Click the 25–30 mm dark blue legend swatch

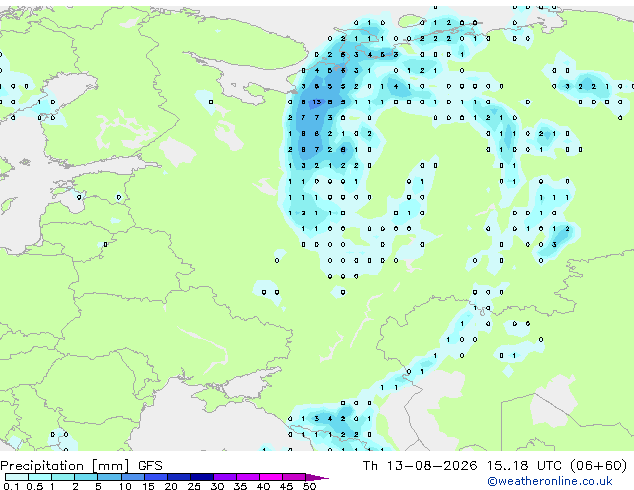202,477
